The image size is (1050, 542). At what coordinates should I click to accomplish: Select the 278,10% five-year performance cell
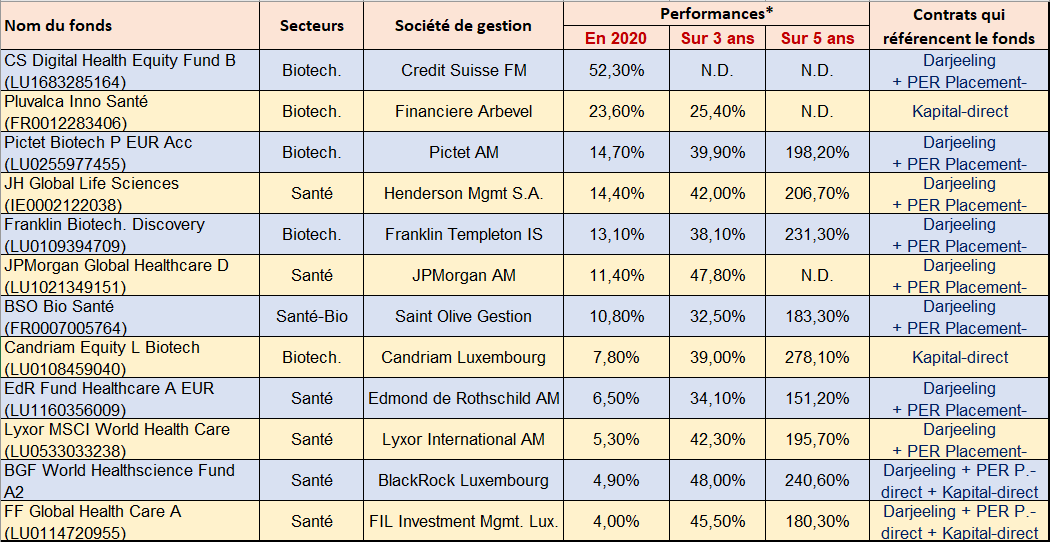[818, 357]
